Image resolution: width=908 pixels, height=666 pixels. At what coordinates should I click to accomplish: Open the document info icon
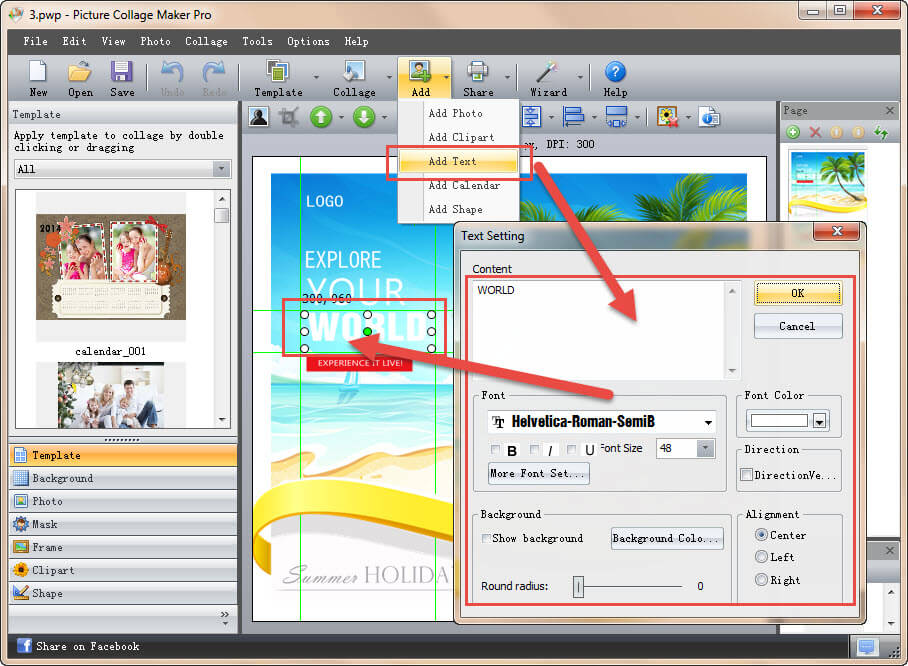point(709,117)
